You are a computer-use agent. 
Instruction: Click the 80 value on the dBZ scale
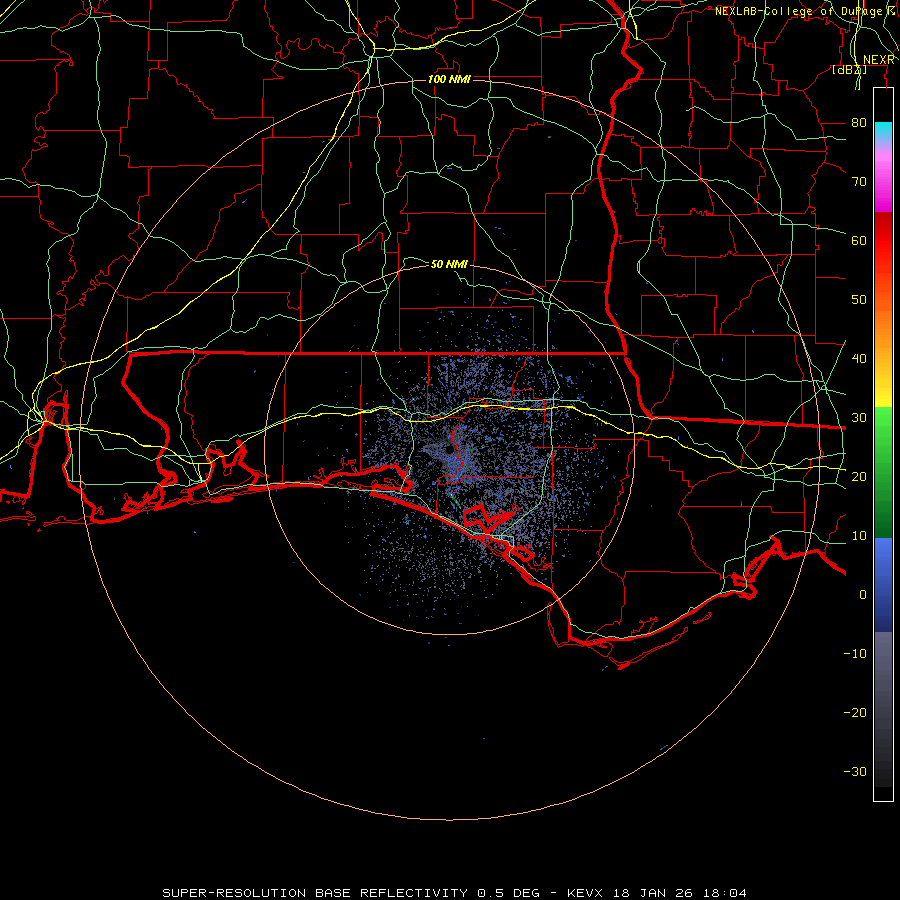[x=859, y=122]
